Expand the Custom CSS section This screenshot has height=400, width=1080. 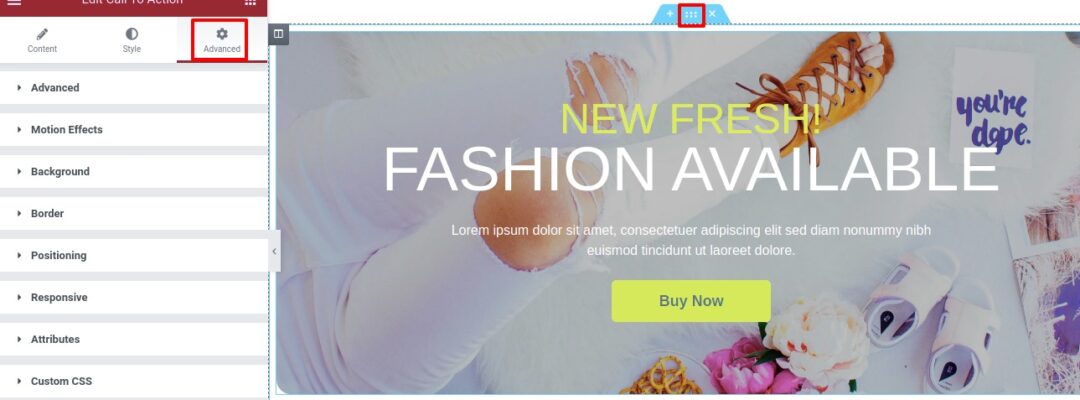pyautogui.click(x=134, y=381)
